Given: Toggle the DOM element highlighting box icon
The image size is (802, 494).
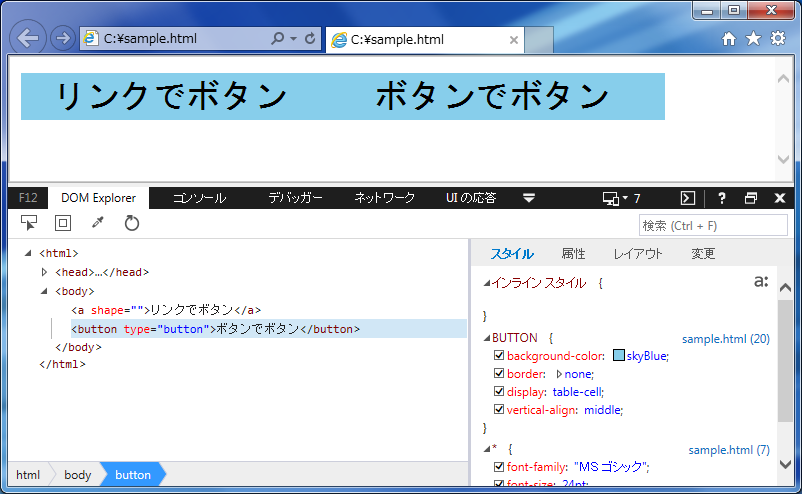Looking at the screenshot, I should click(63, 223).
